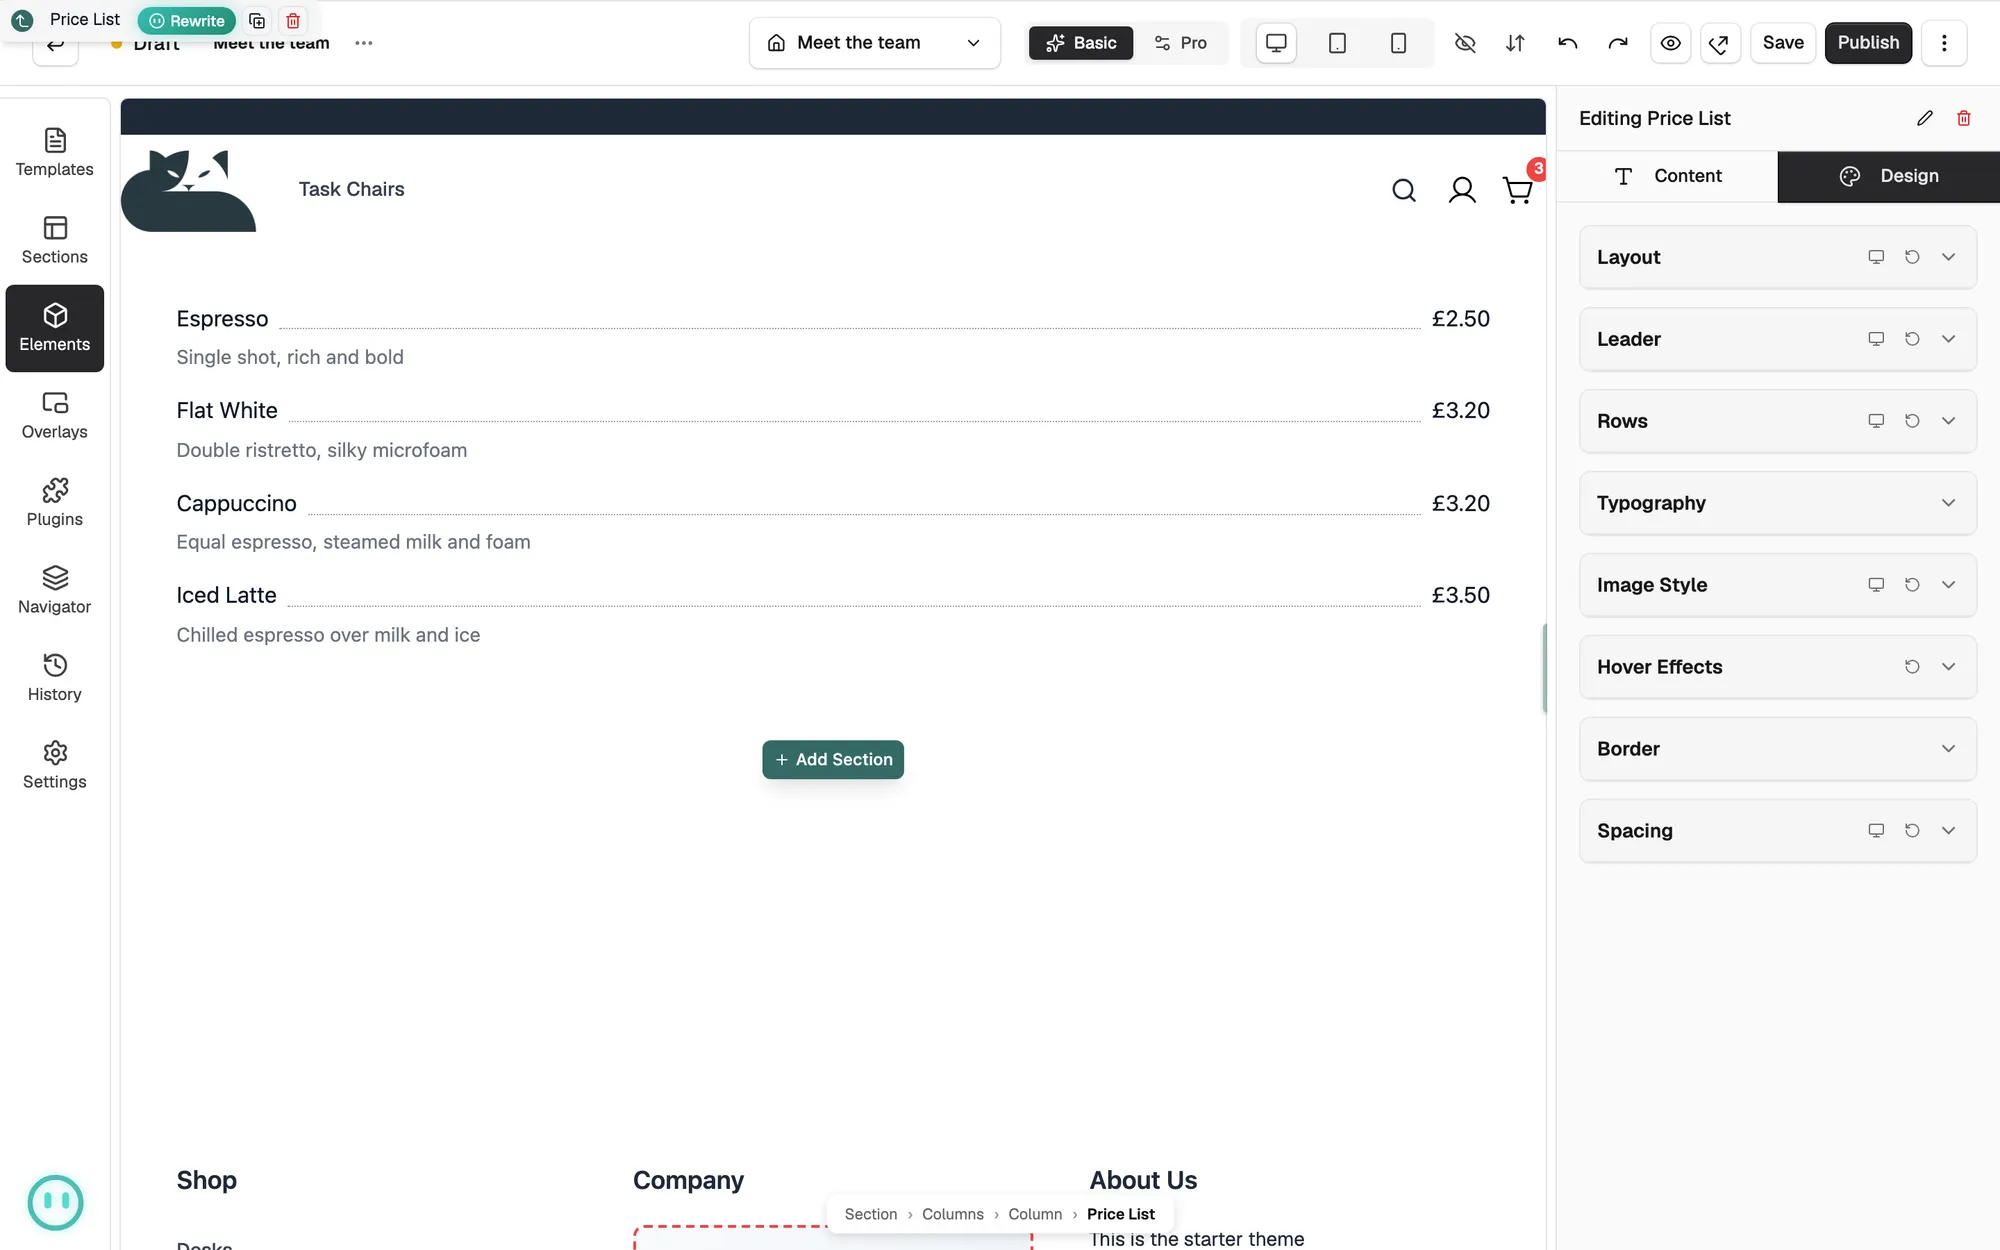Open the Navigator panel
This screenshot has height=1250, width=2000.
pyautogui.click(x=55, y=590)
